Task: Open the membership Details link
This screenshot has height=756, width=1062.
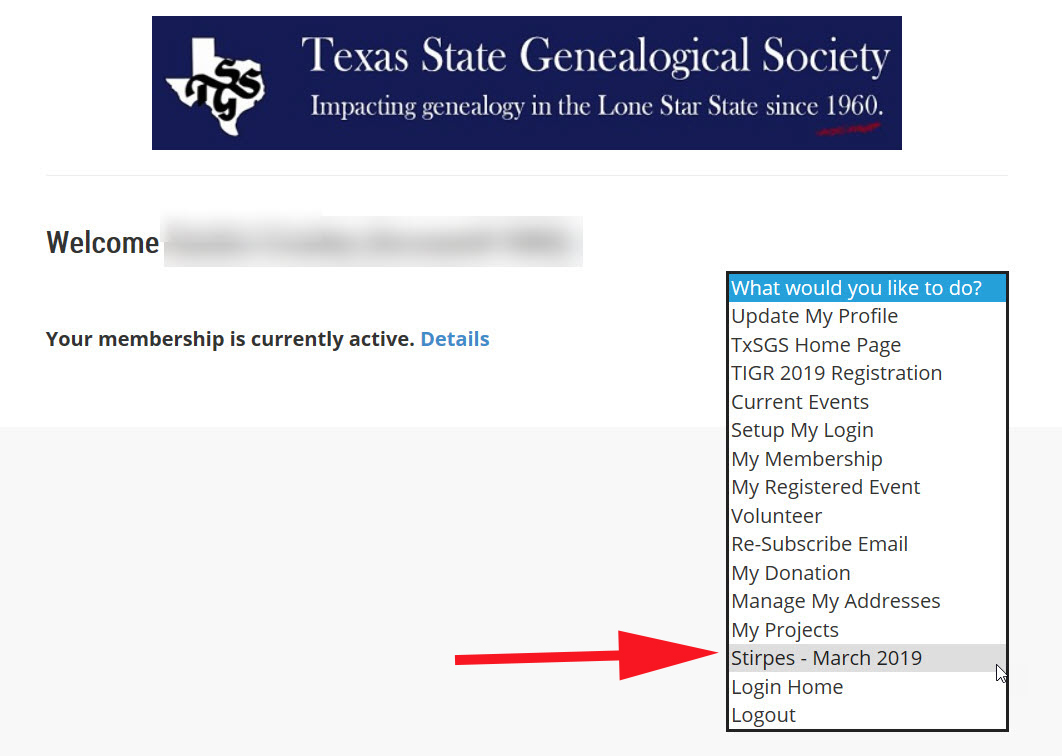Action: tap(454, 339)
